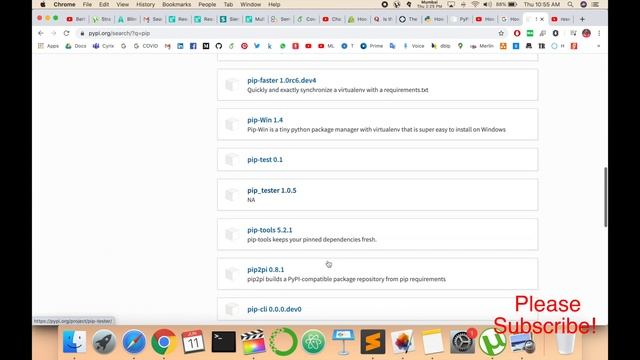Viewport: 640px width, 360px height.
Task: Open the Calendar app in the dock
Action: (x=193, y=342)
